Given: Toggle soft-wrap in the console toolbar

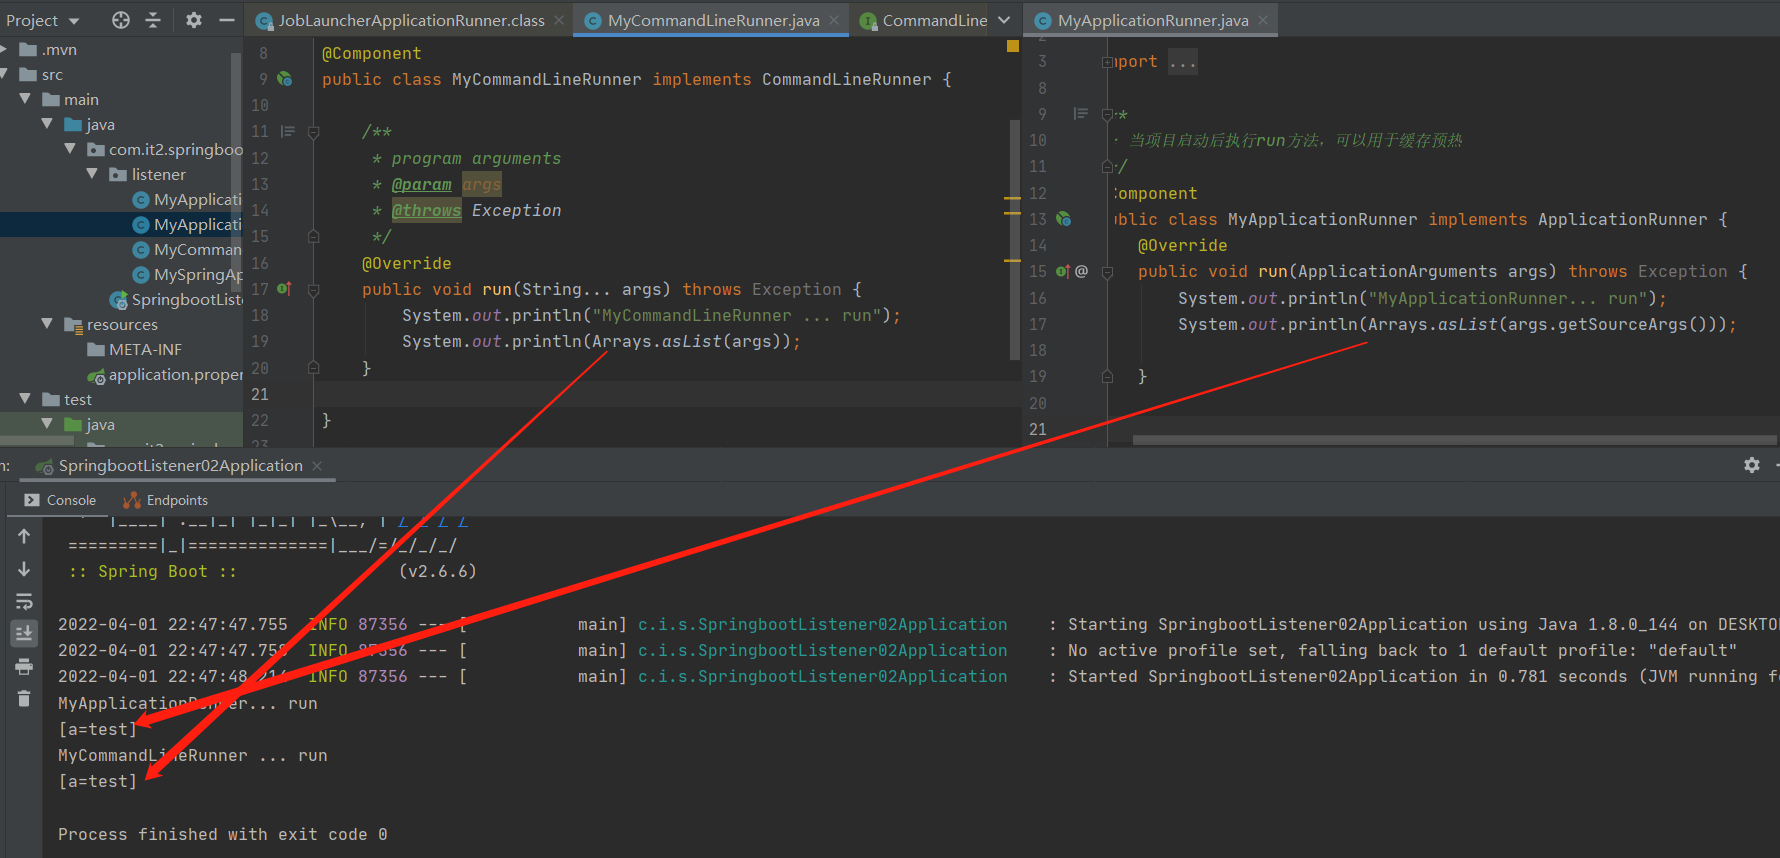Looking at the screenshot, I should point(24,601).
